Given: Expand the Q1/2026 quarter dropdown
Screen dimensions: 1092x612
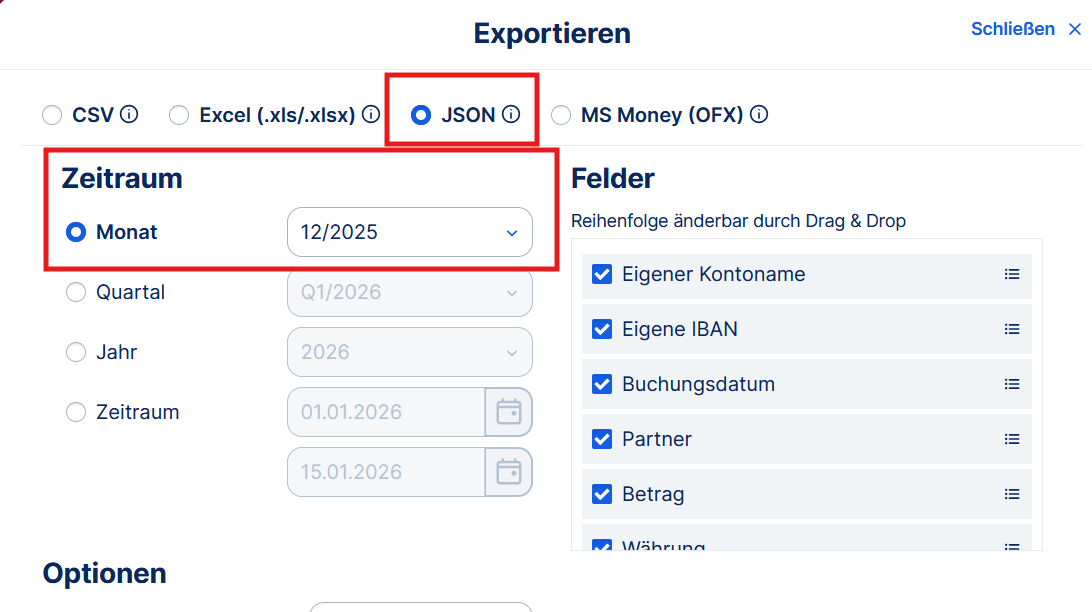Looking at the screenshot, I should coord(409,292).
